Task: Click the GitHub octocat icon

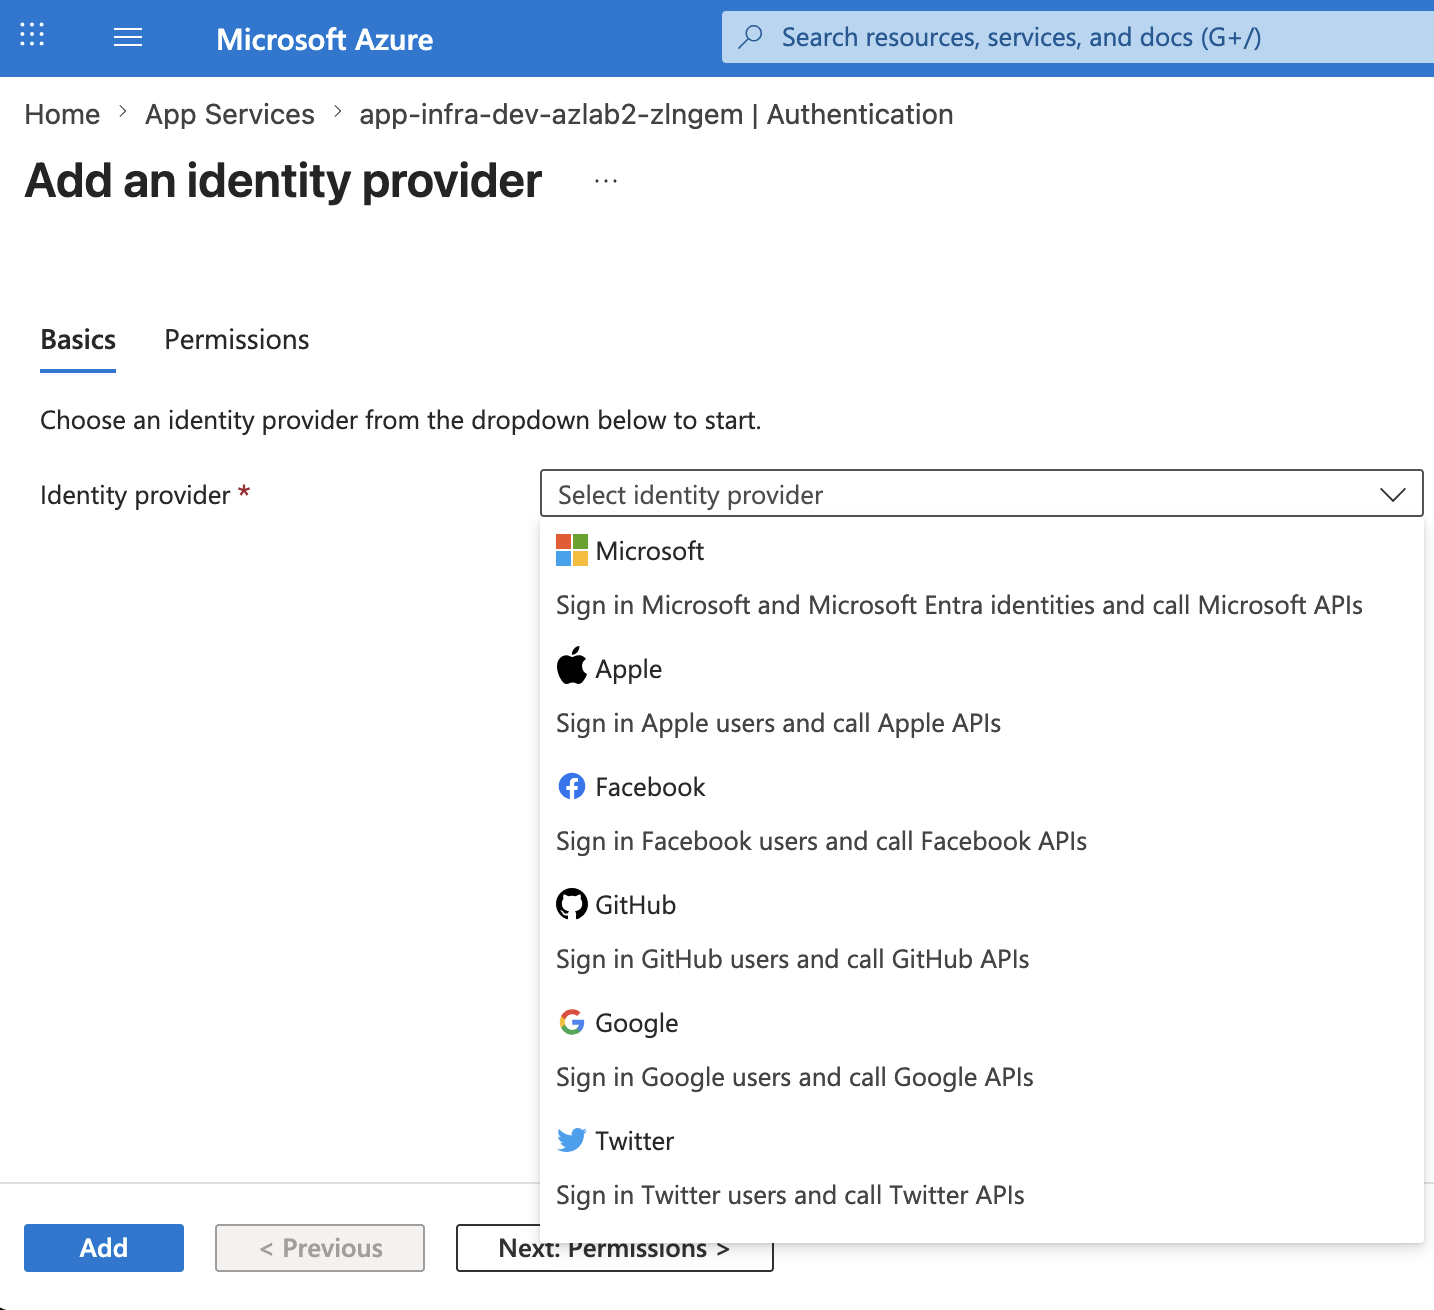Action: (572, 904)
